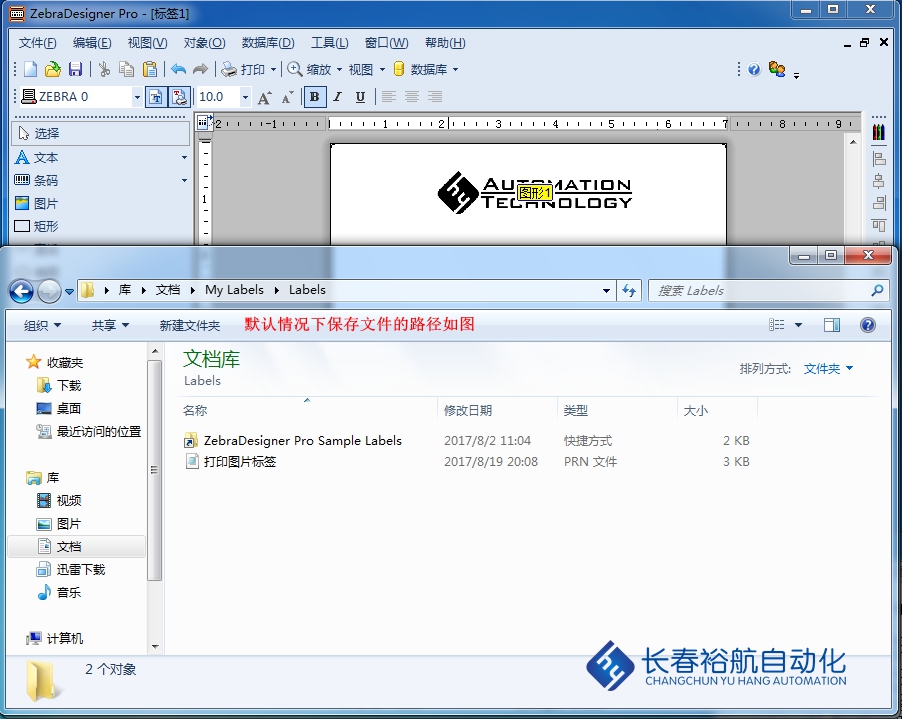Click the magnifier zoom icon
Image resolution: width=902 pixels, height=719 pixels.
pyautogui.click(x=295, y=70)
